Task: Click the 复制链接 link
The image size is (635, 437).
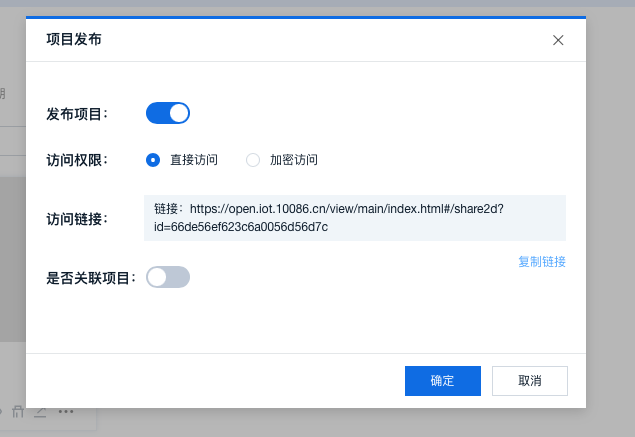Action: [x=541, y=262]
